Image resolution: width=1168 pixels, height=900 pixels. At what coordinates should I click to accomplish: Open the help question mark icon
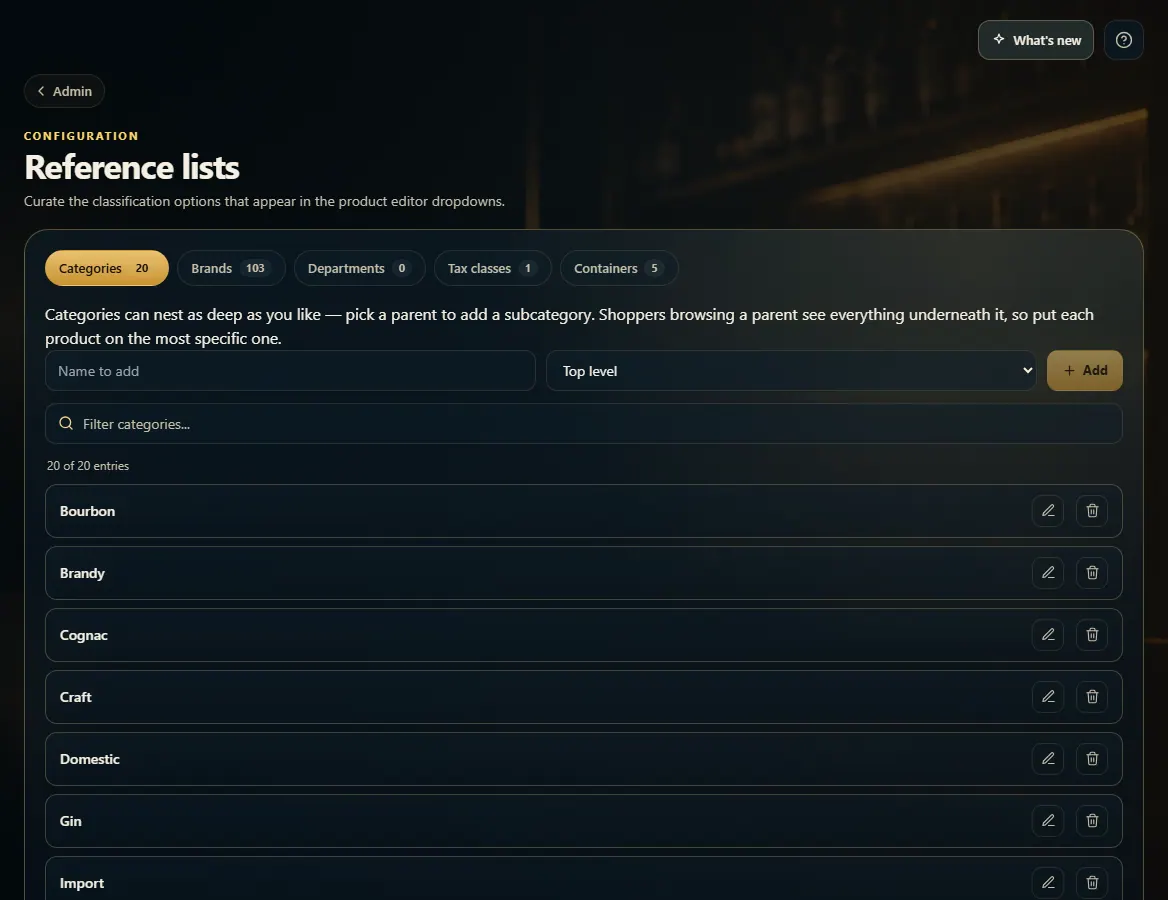coord(1123,40)
